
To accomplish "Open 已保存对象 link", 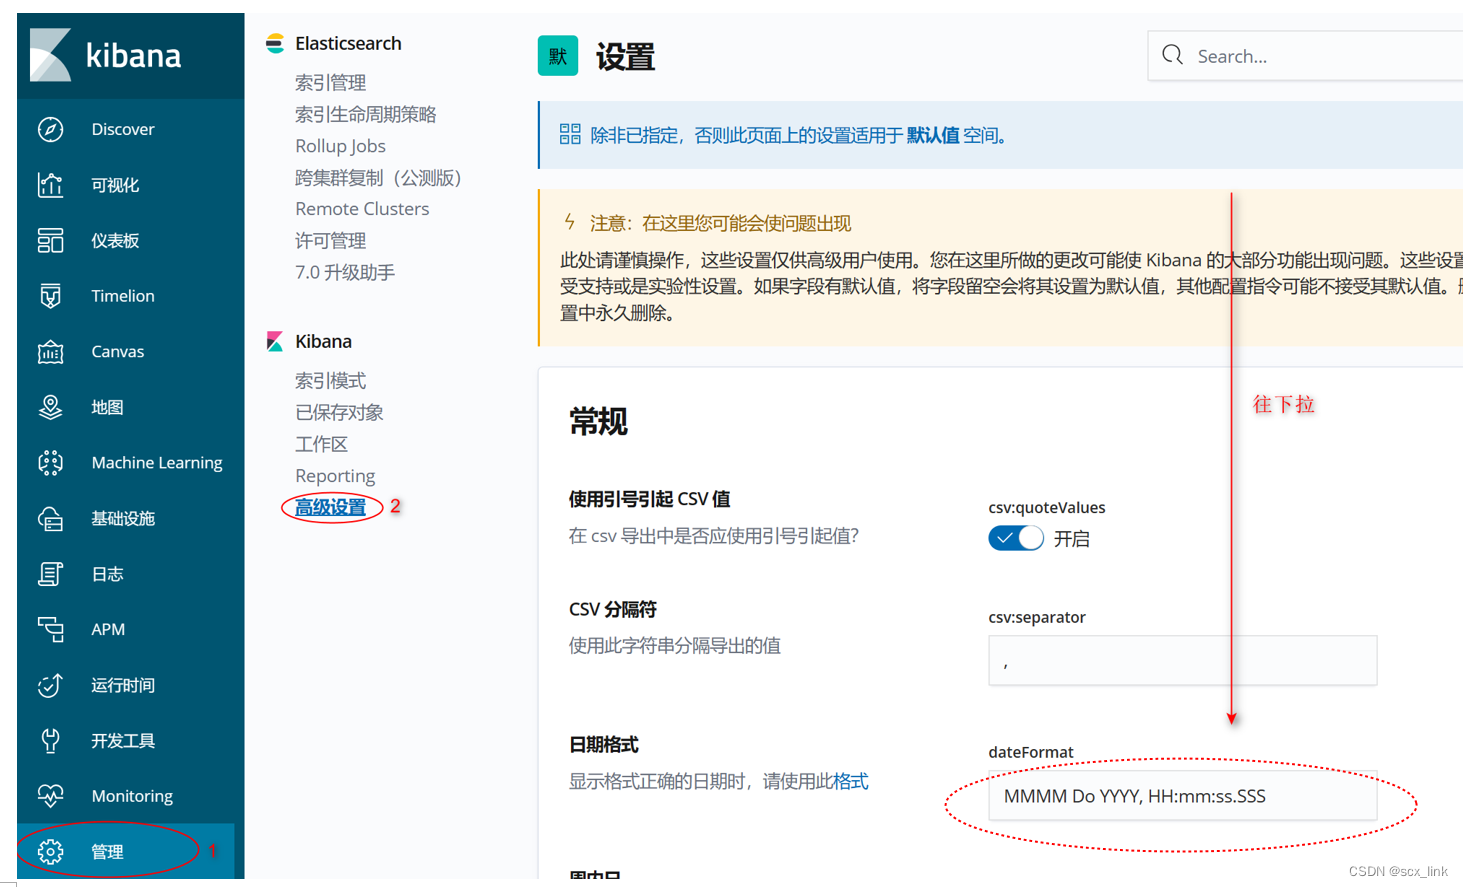I will [x=339, y=412].
